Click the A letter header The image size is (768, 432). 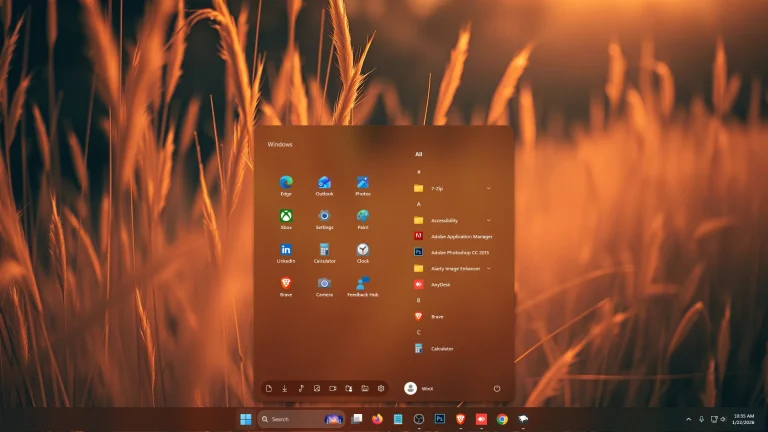[x=418, y=204]
